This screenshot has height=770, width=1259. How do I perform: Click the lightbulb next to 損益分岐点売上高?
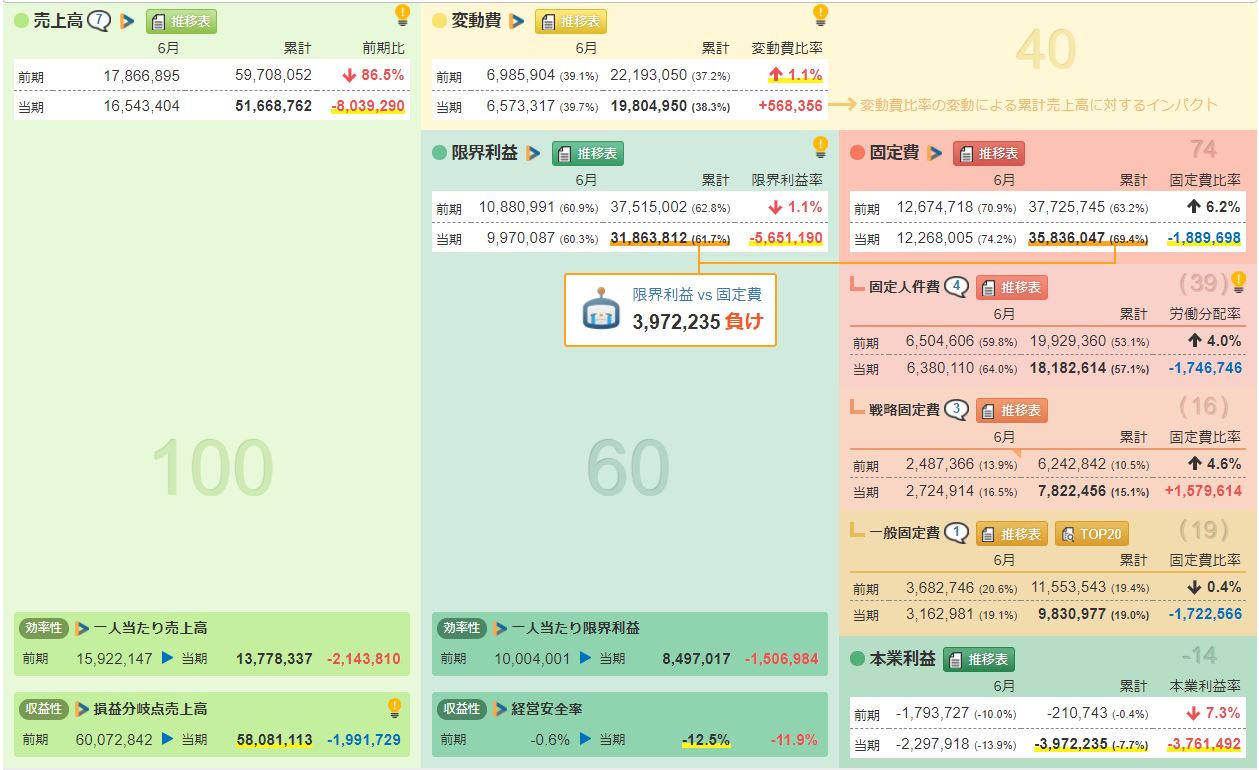point(395,708)
